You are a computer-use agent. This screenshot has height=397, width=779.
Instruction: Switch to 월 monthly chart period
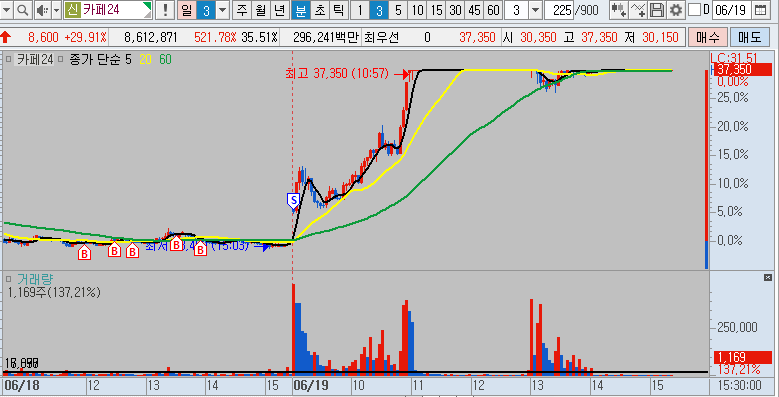point(261,10)
